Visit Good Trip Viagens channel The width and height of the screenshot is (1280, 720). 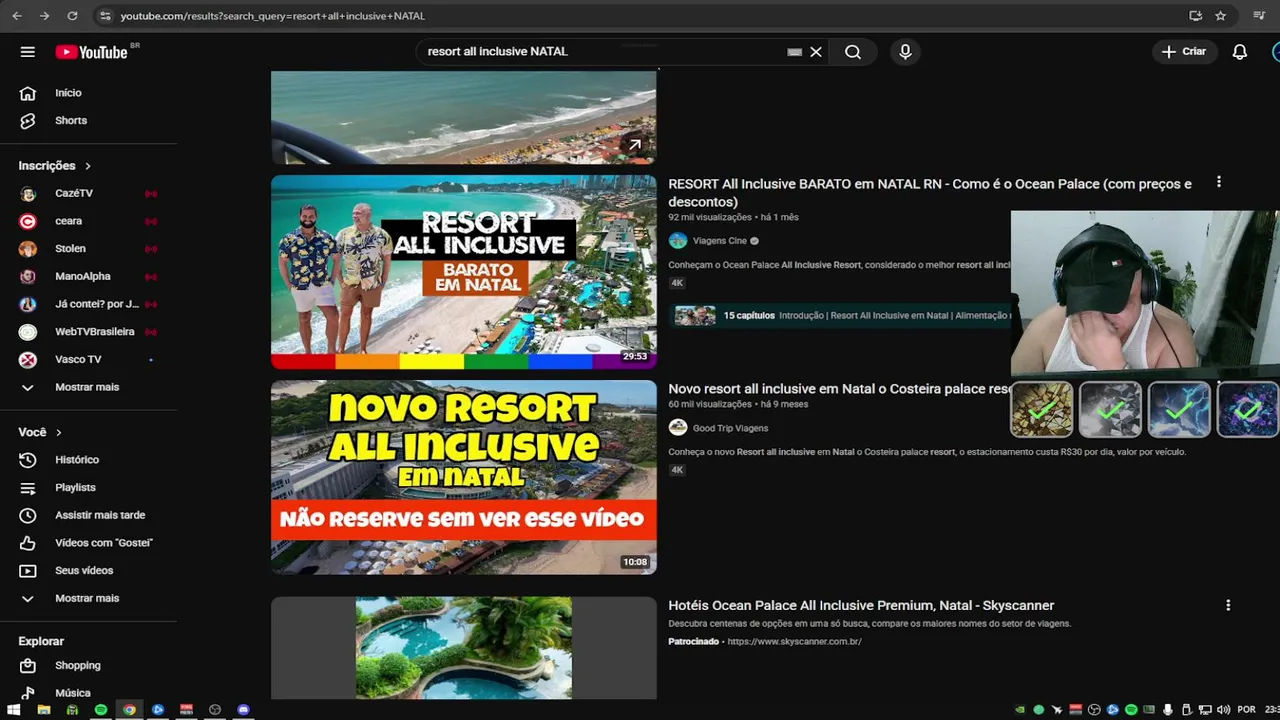tap(730, 428)
